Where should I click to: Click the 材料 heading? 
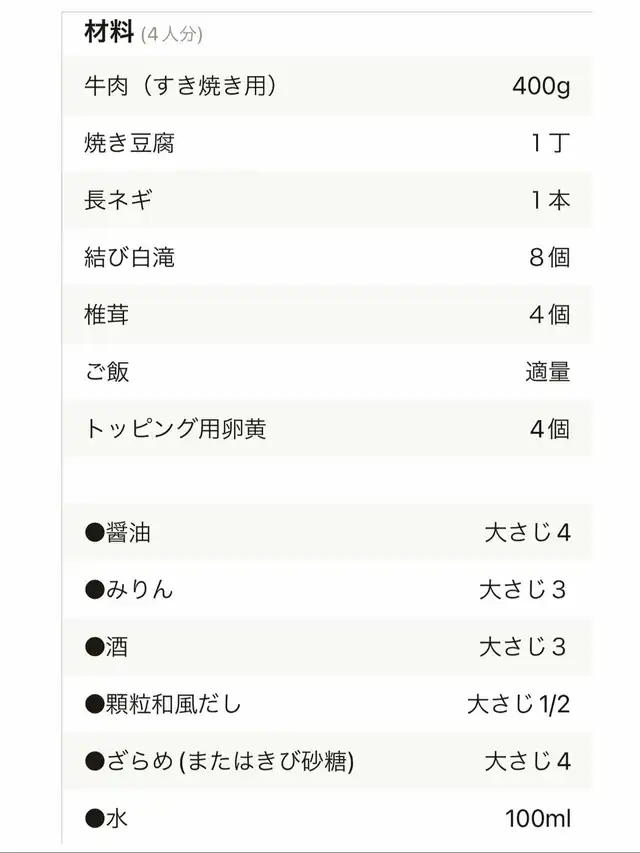(x=109, y=32)
